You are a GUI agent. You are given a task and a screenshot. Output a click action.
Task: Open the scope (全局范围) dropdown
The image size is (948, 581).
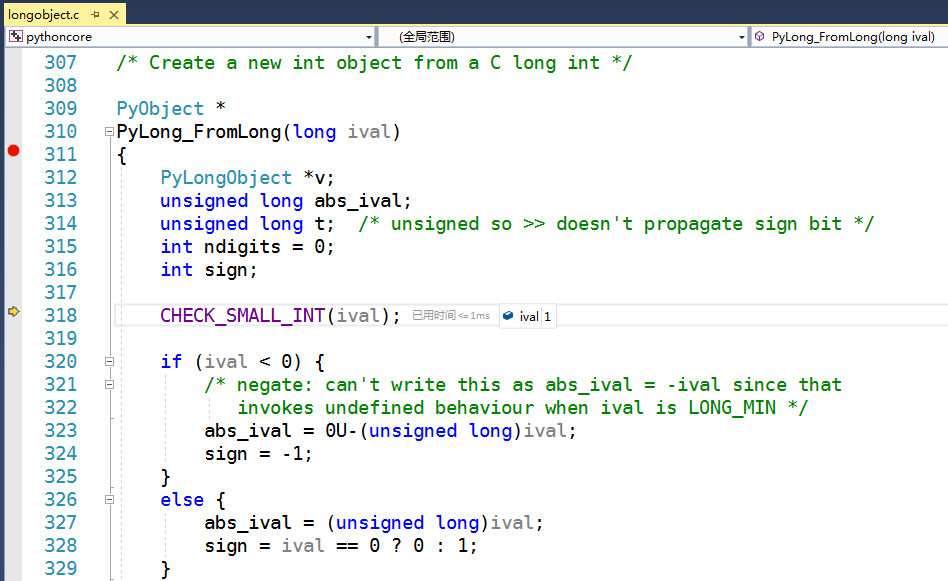[741, 37]
